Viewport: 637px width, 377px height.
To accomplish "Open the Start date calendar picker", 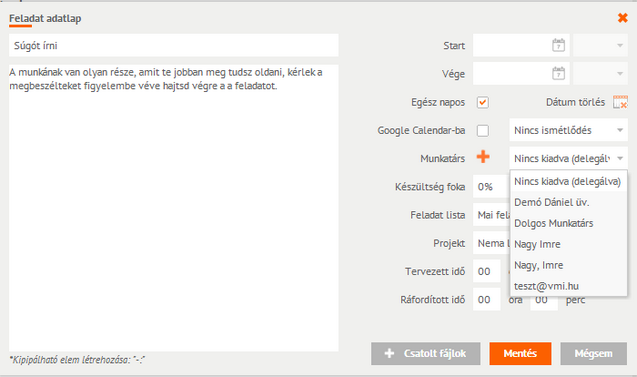I will point(559,45).
